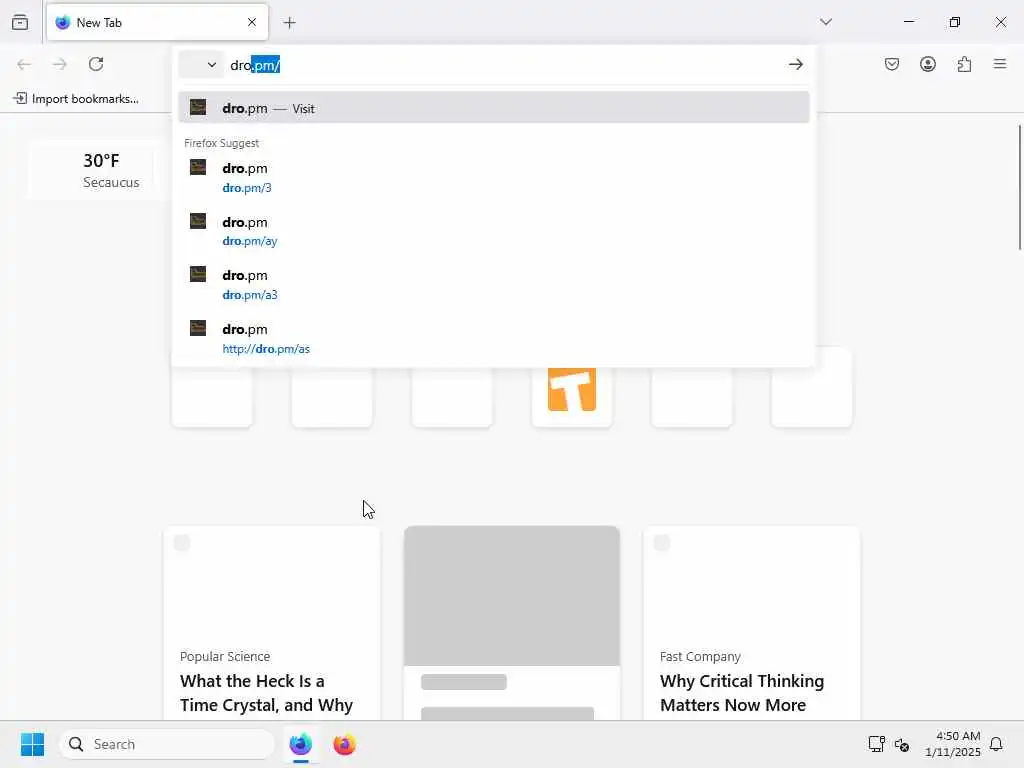
Task: Click the page vertical scrollbar
Action: click(x=1019, y=187)
